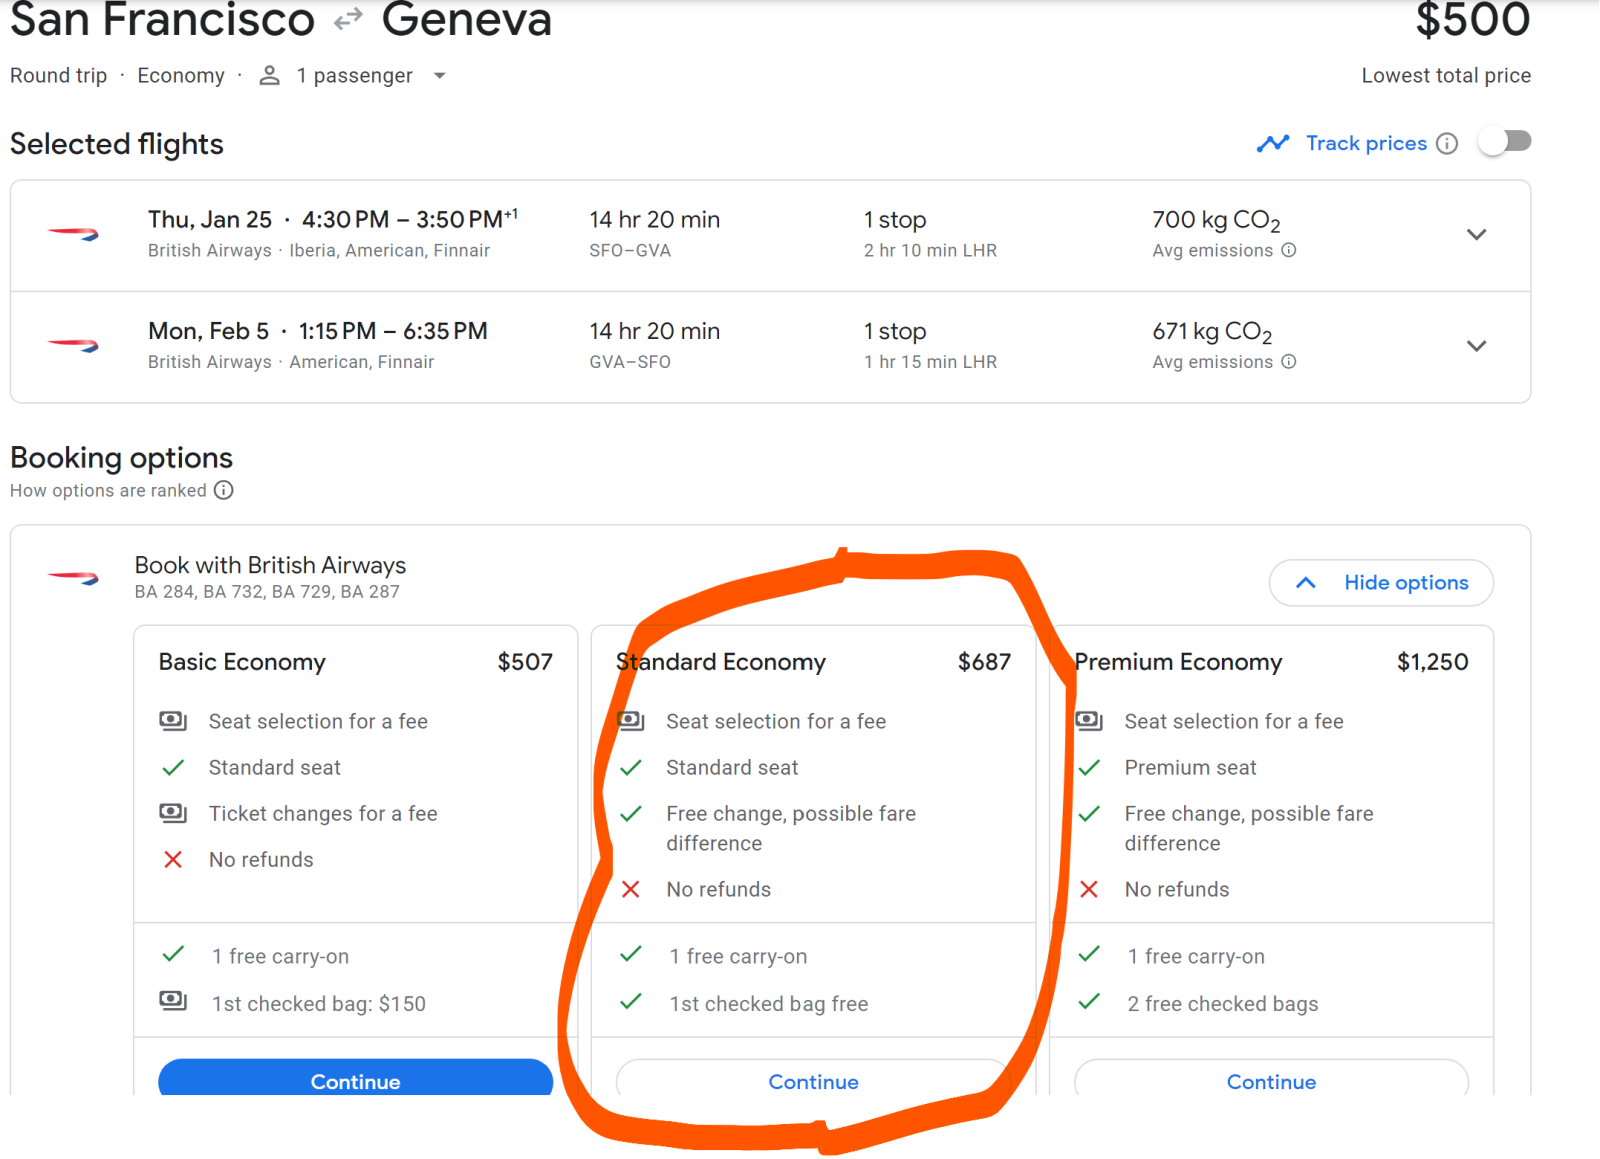Click the Round trip label

[58, 76]
